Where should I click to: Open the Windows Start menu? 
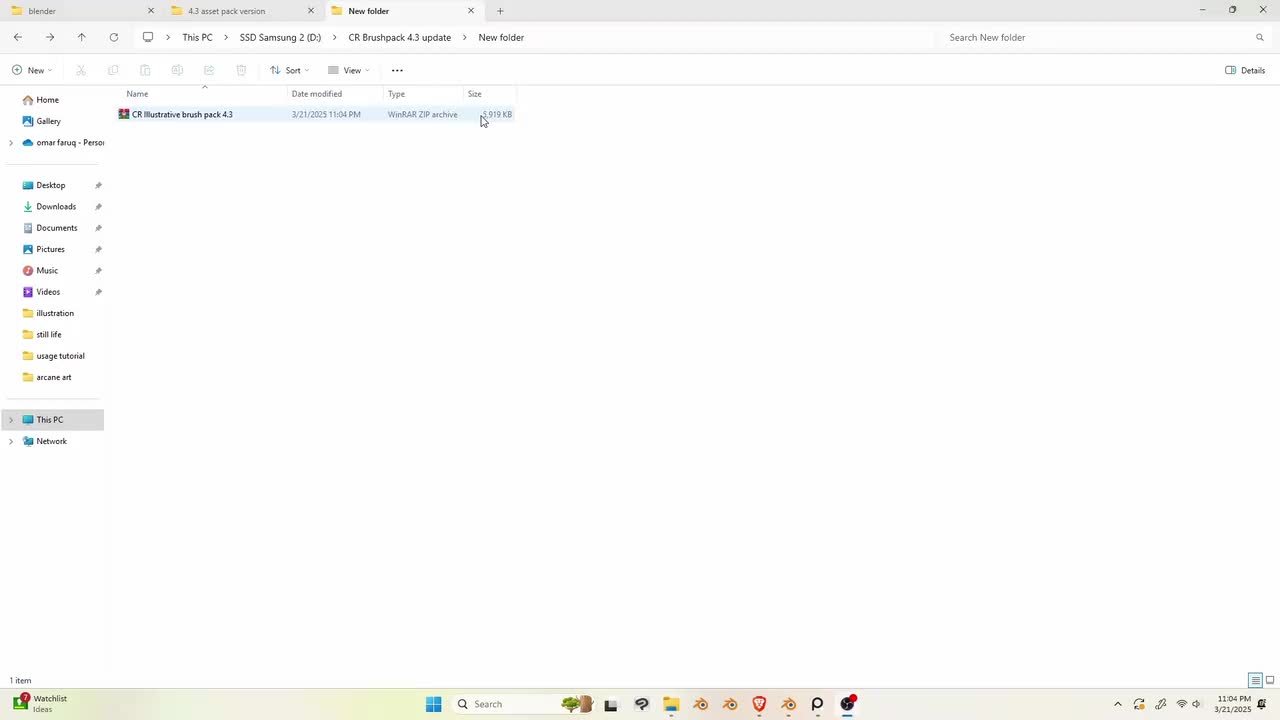pyautogui.click(x=433, y=704)
